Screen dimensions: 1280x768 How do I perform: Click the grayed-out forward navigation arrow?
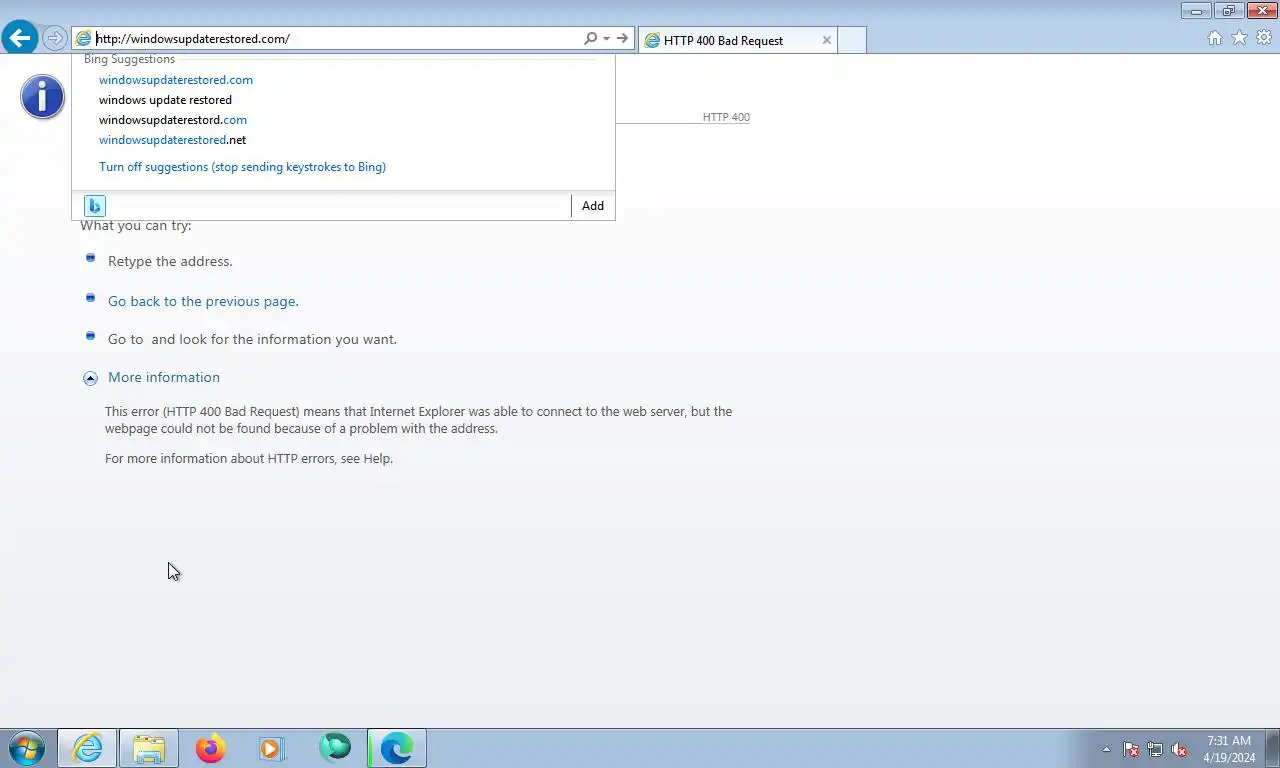[x=55, y=39]
